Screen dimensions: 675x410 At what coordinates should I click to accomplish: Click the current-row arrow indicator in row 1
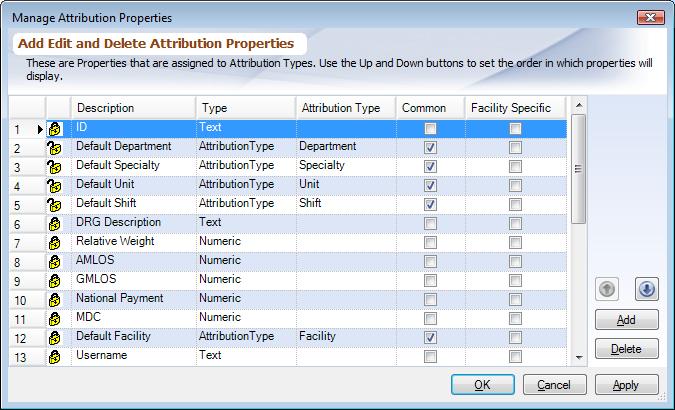coord(40,129)
